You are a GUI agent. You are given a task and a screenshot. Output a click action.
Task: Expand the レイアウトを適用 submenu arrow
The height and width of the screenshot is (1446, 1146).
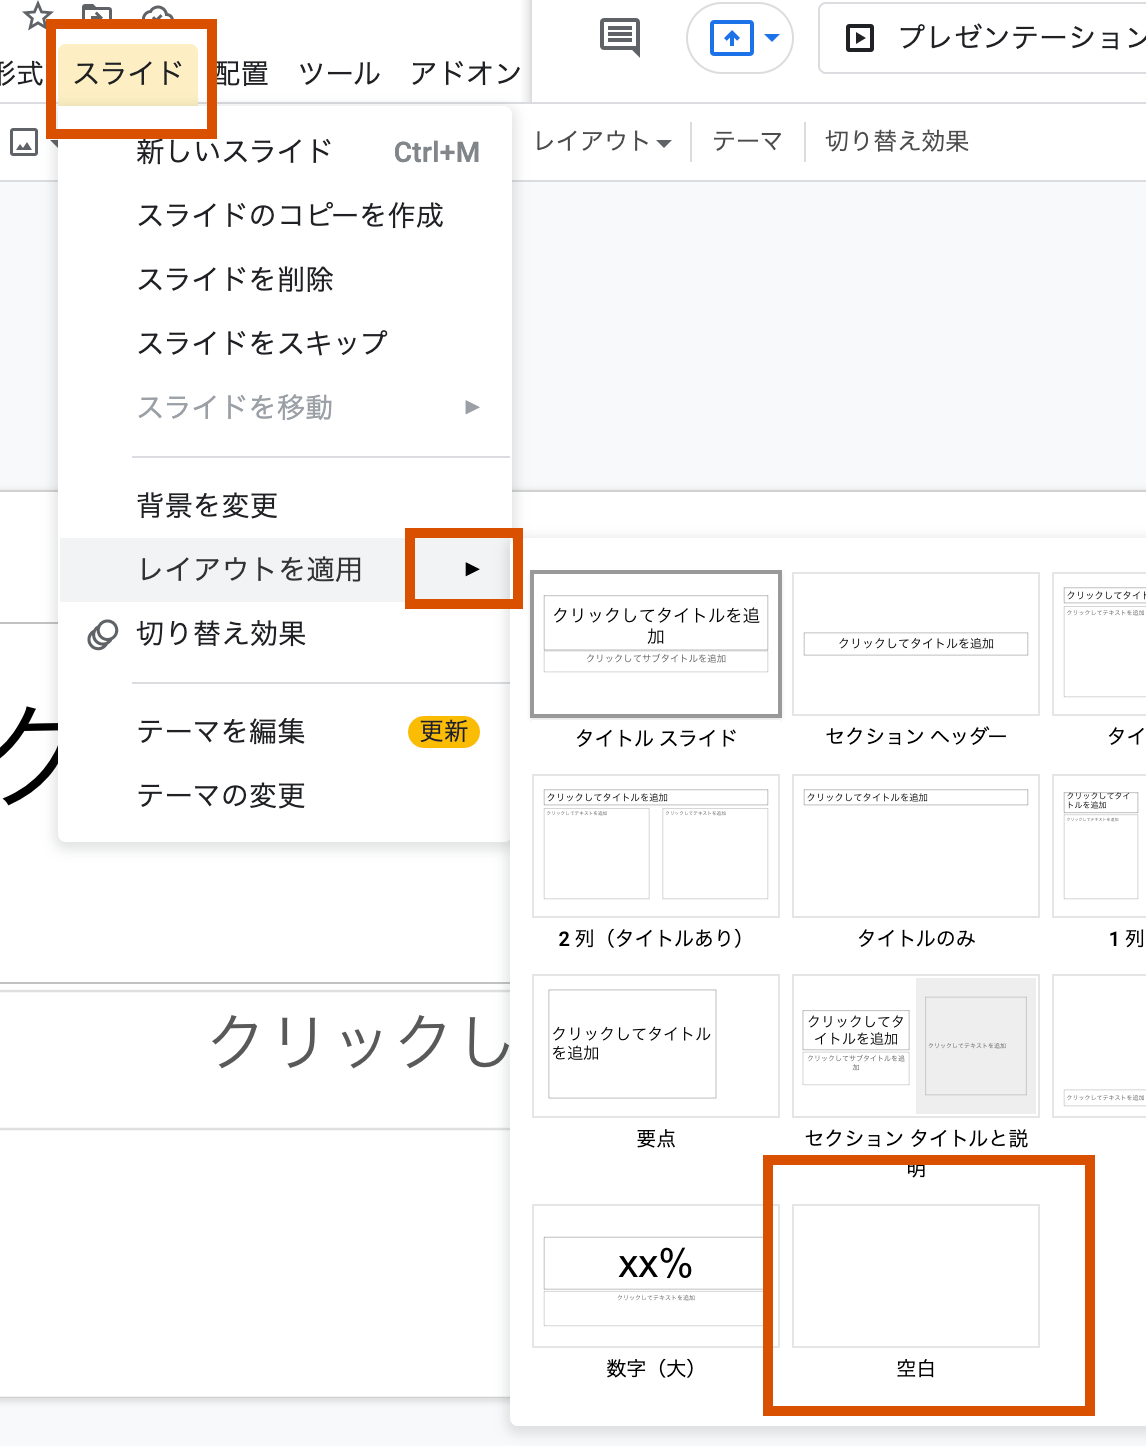[x=472, y=569]
